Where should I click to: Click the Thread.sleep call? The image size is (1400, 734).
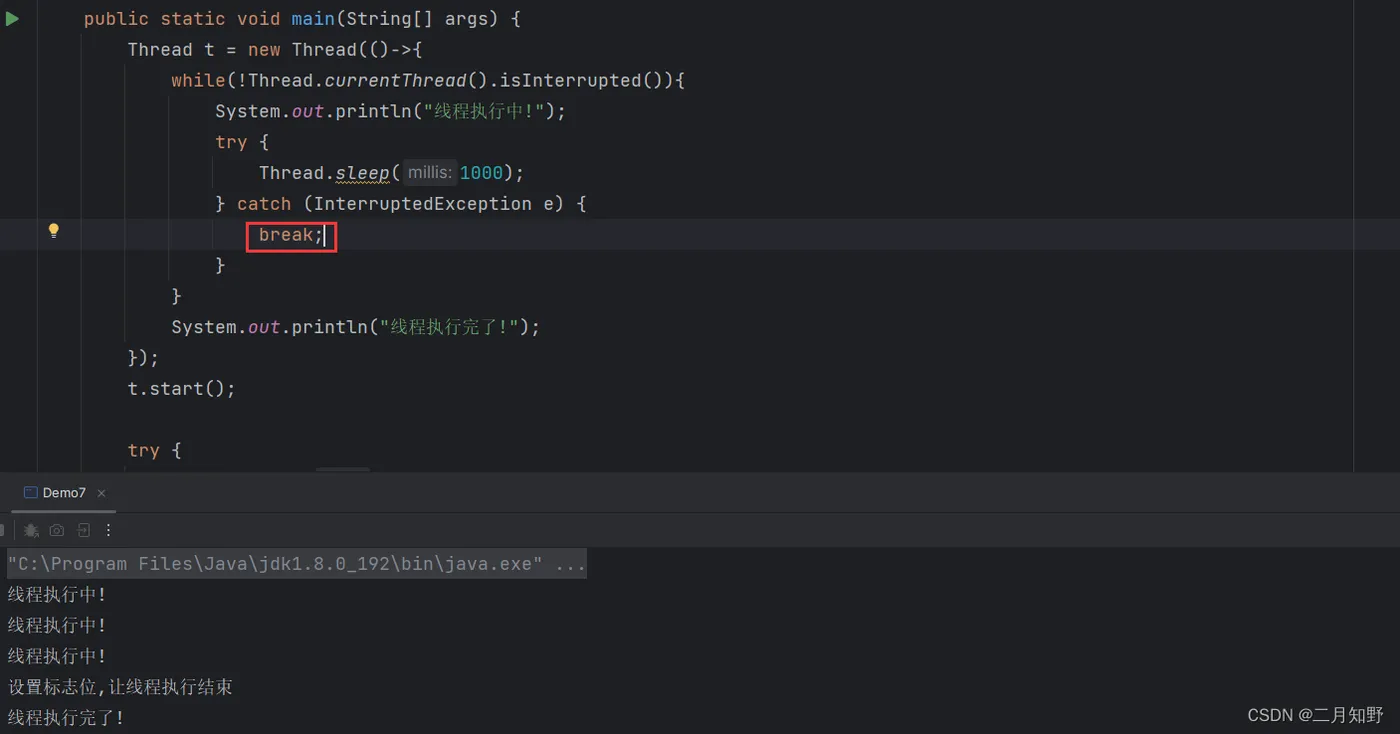click(x=391, y=173)
